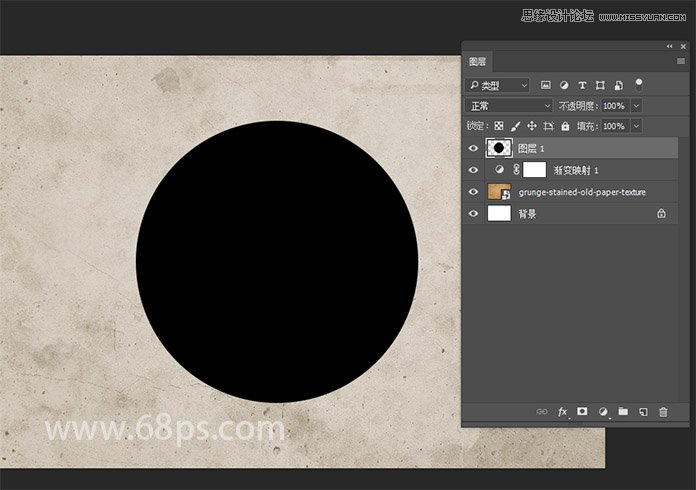Viewport: 696px width, 490px height.
Task: Click the lock image pixels brush icon
Action: (x=516, y=126)
